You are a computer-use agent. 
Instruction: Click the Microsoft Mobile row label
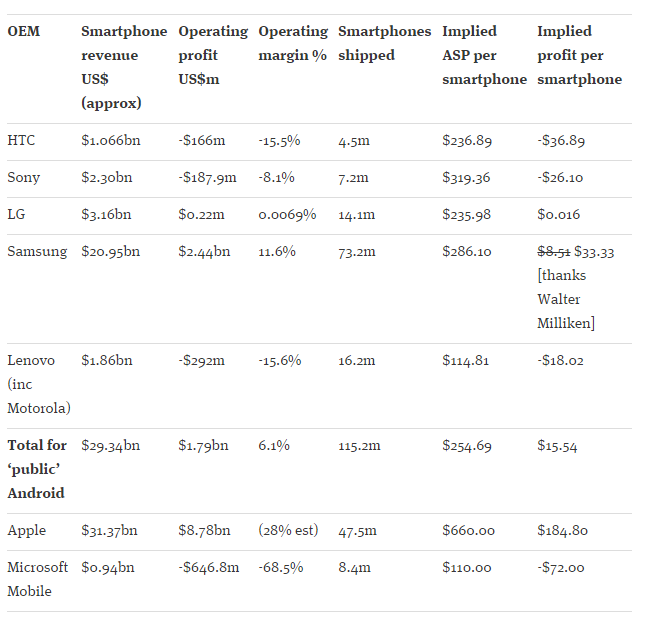point(38,579)
